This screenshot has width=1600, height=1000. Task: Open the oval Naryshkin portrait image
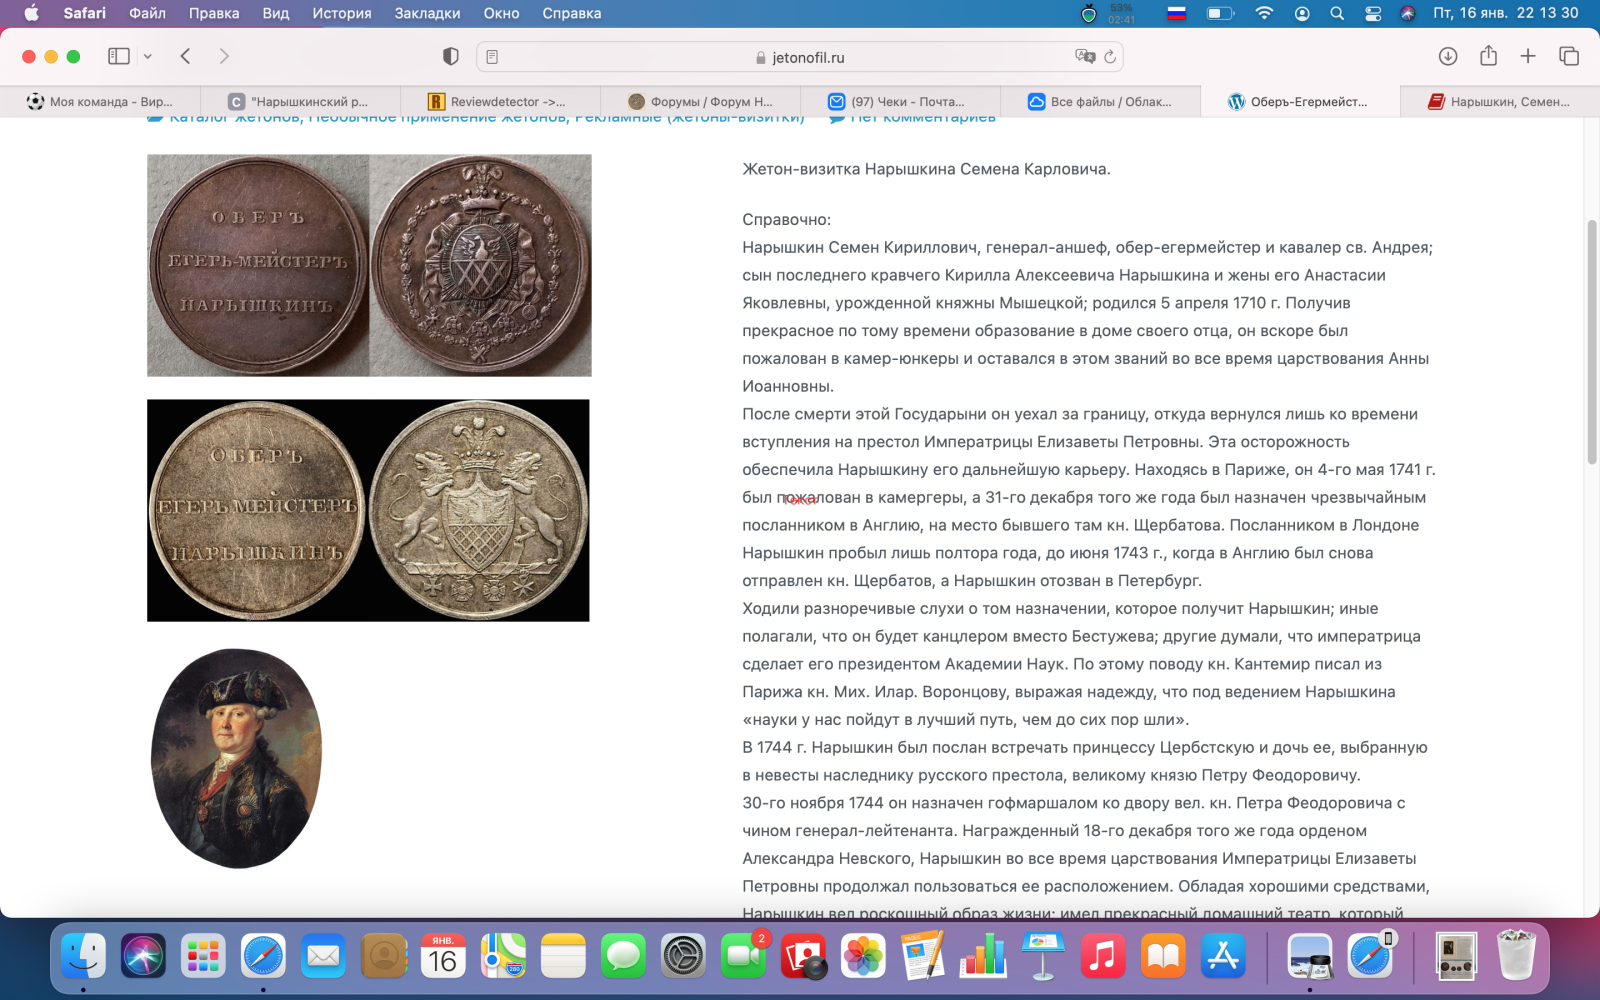coord(237,758)
